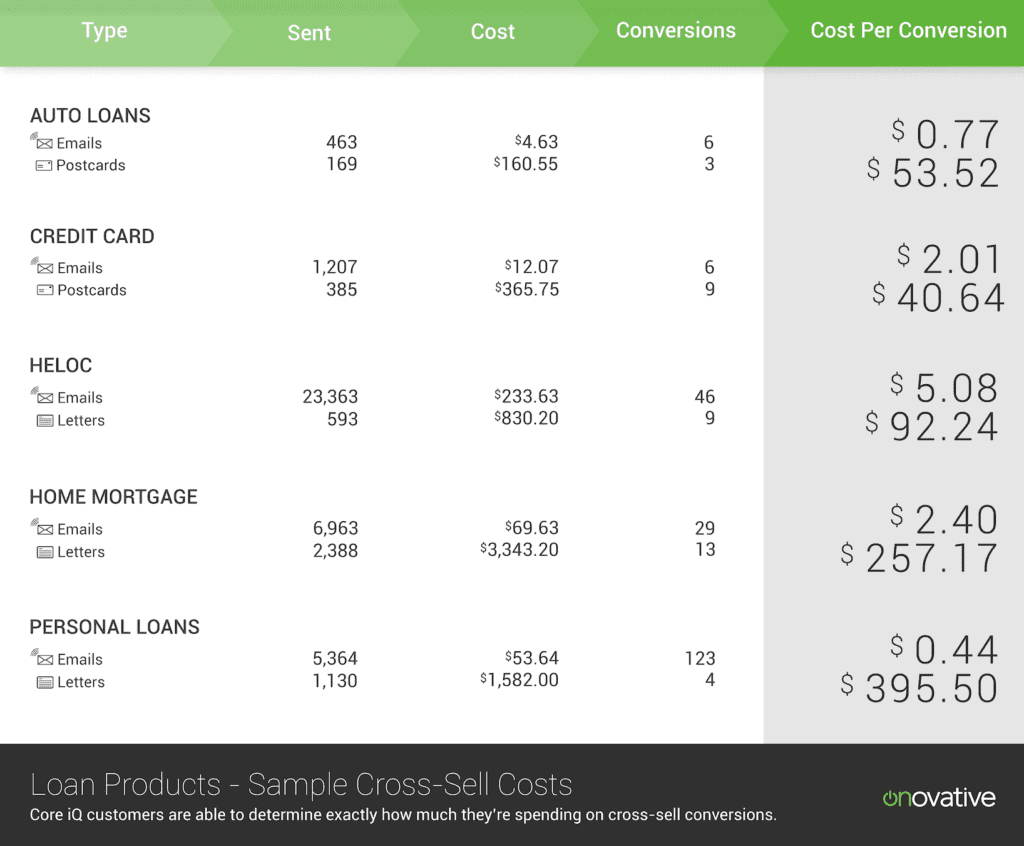1024x846 pixels.
Task: Click the Onovative logo
Action: (x=938, y=798)
